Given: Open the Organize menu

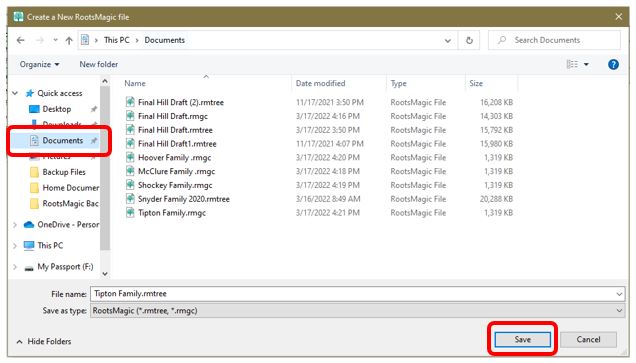Looking at the screenshot, I should 39,64.
